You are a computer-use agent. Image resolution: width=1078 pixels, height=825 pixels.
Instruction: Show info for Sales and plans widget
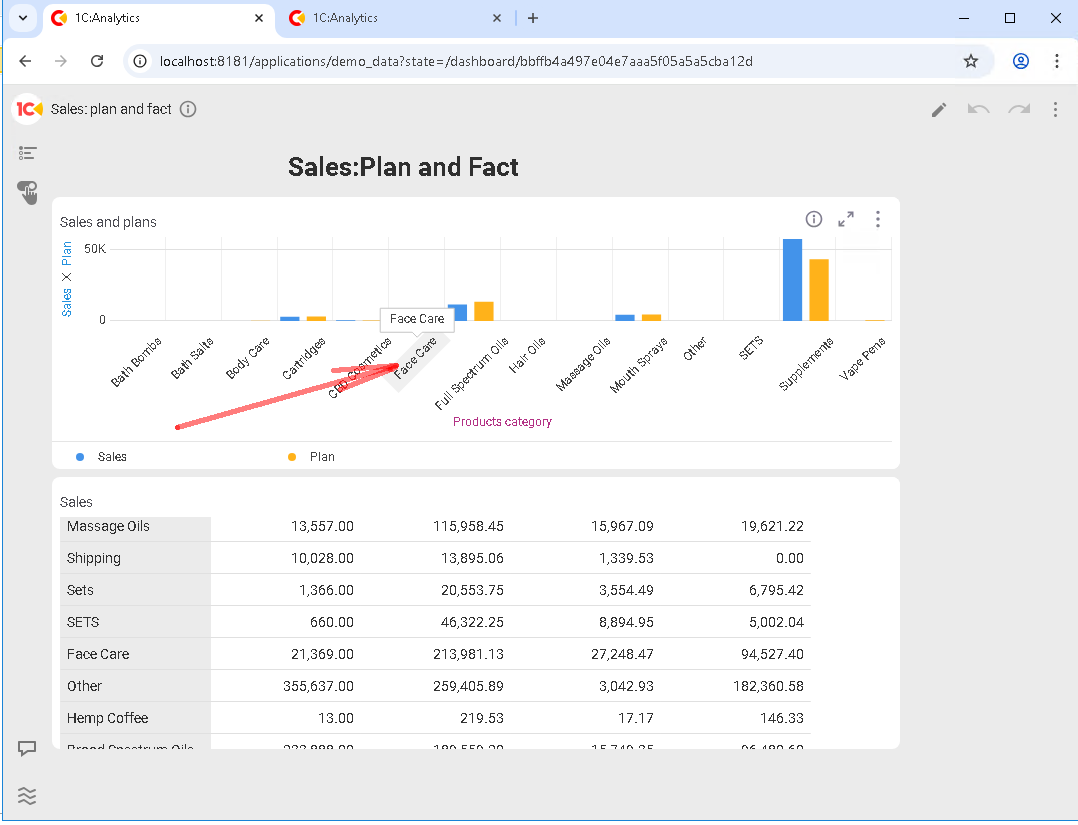click(814, 219)
